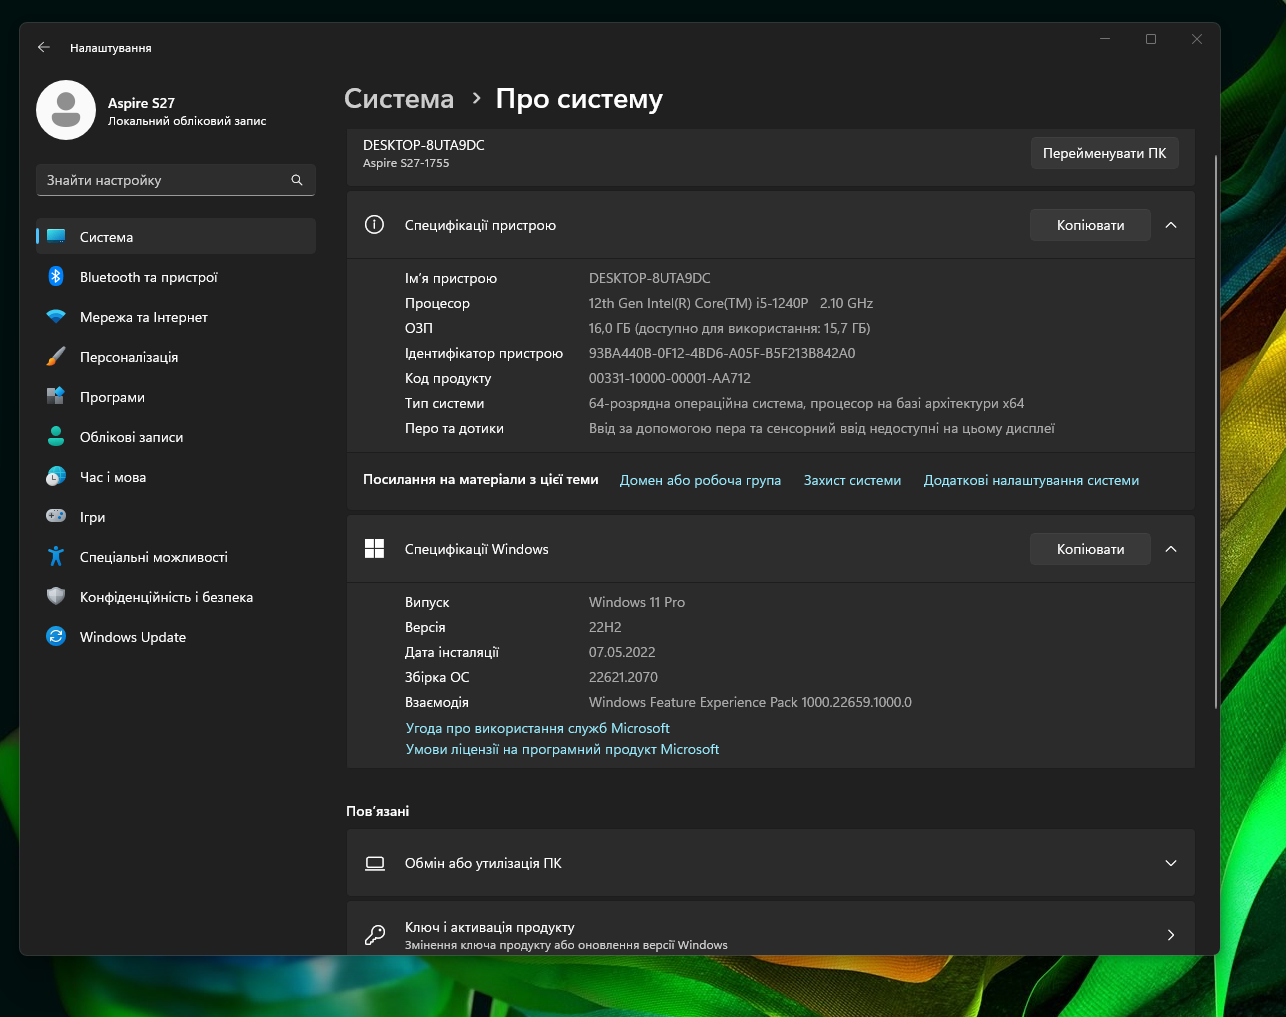Open Ключ і активація продукту arrow
This screenshot has height=1017, width=1286.
(x=1171, y=935)
